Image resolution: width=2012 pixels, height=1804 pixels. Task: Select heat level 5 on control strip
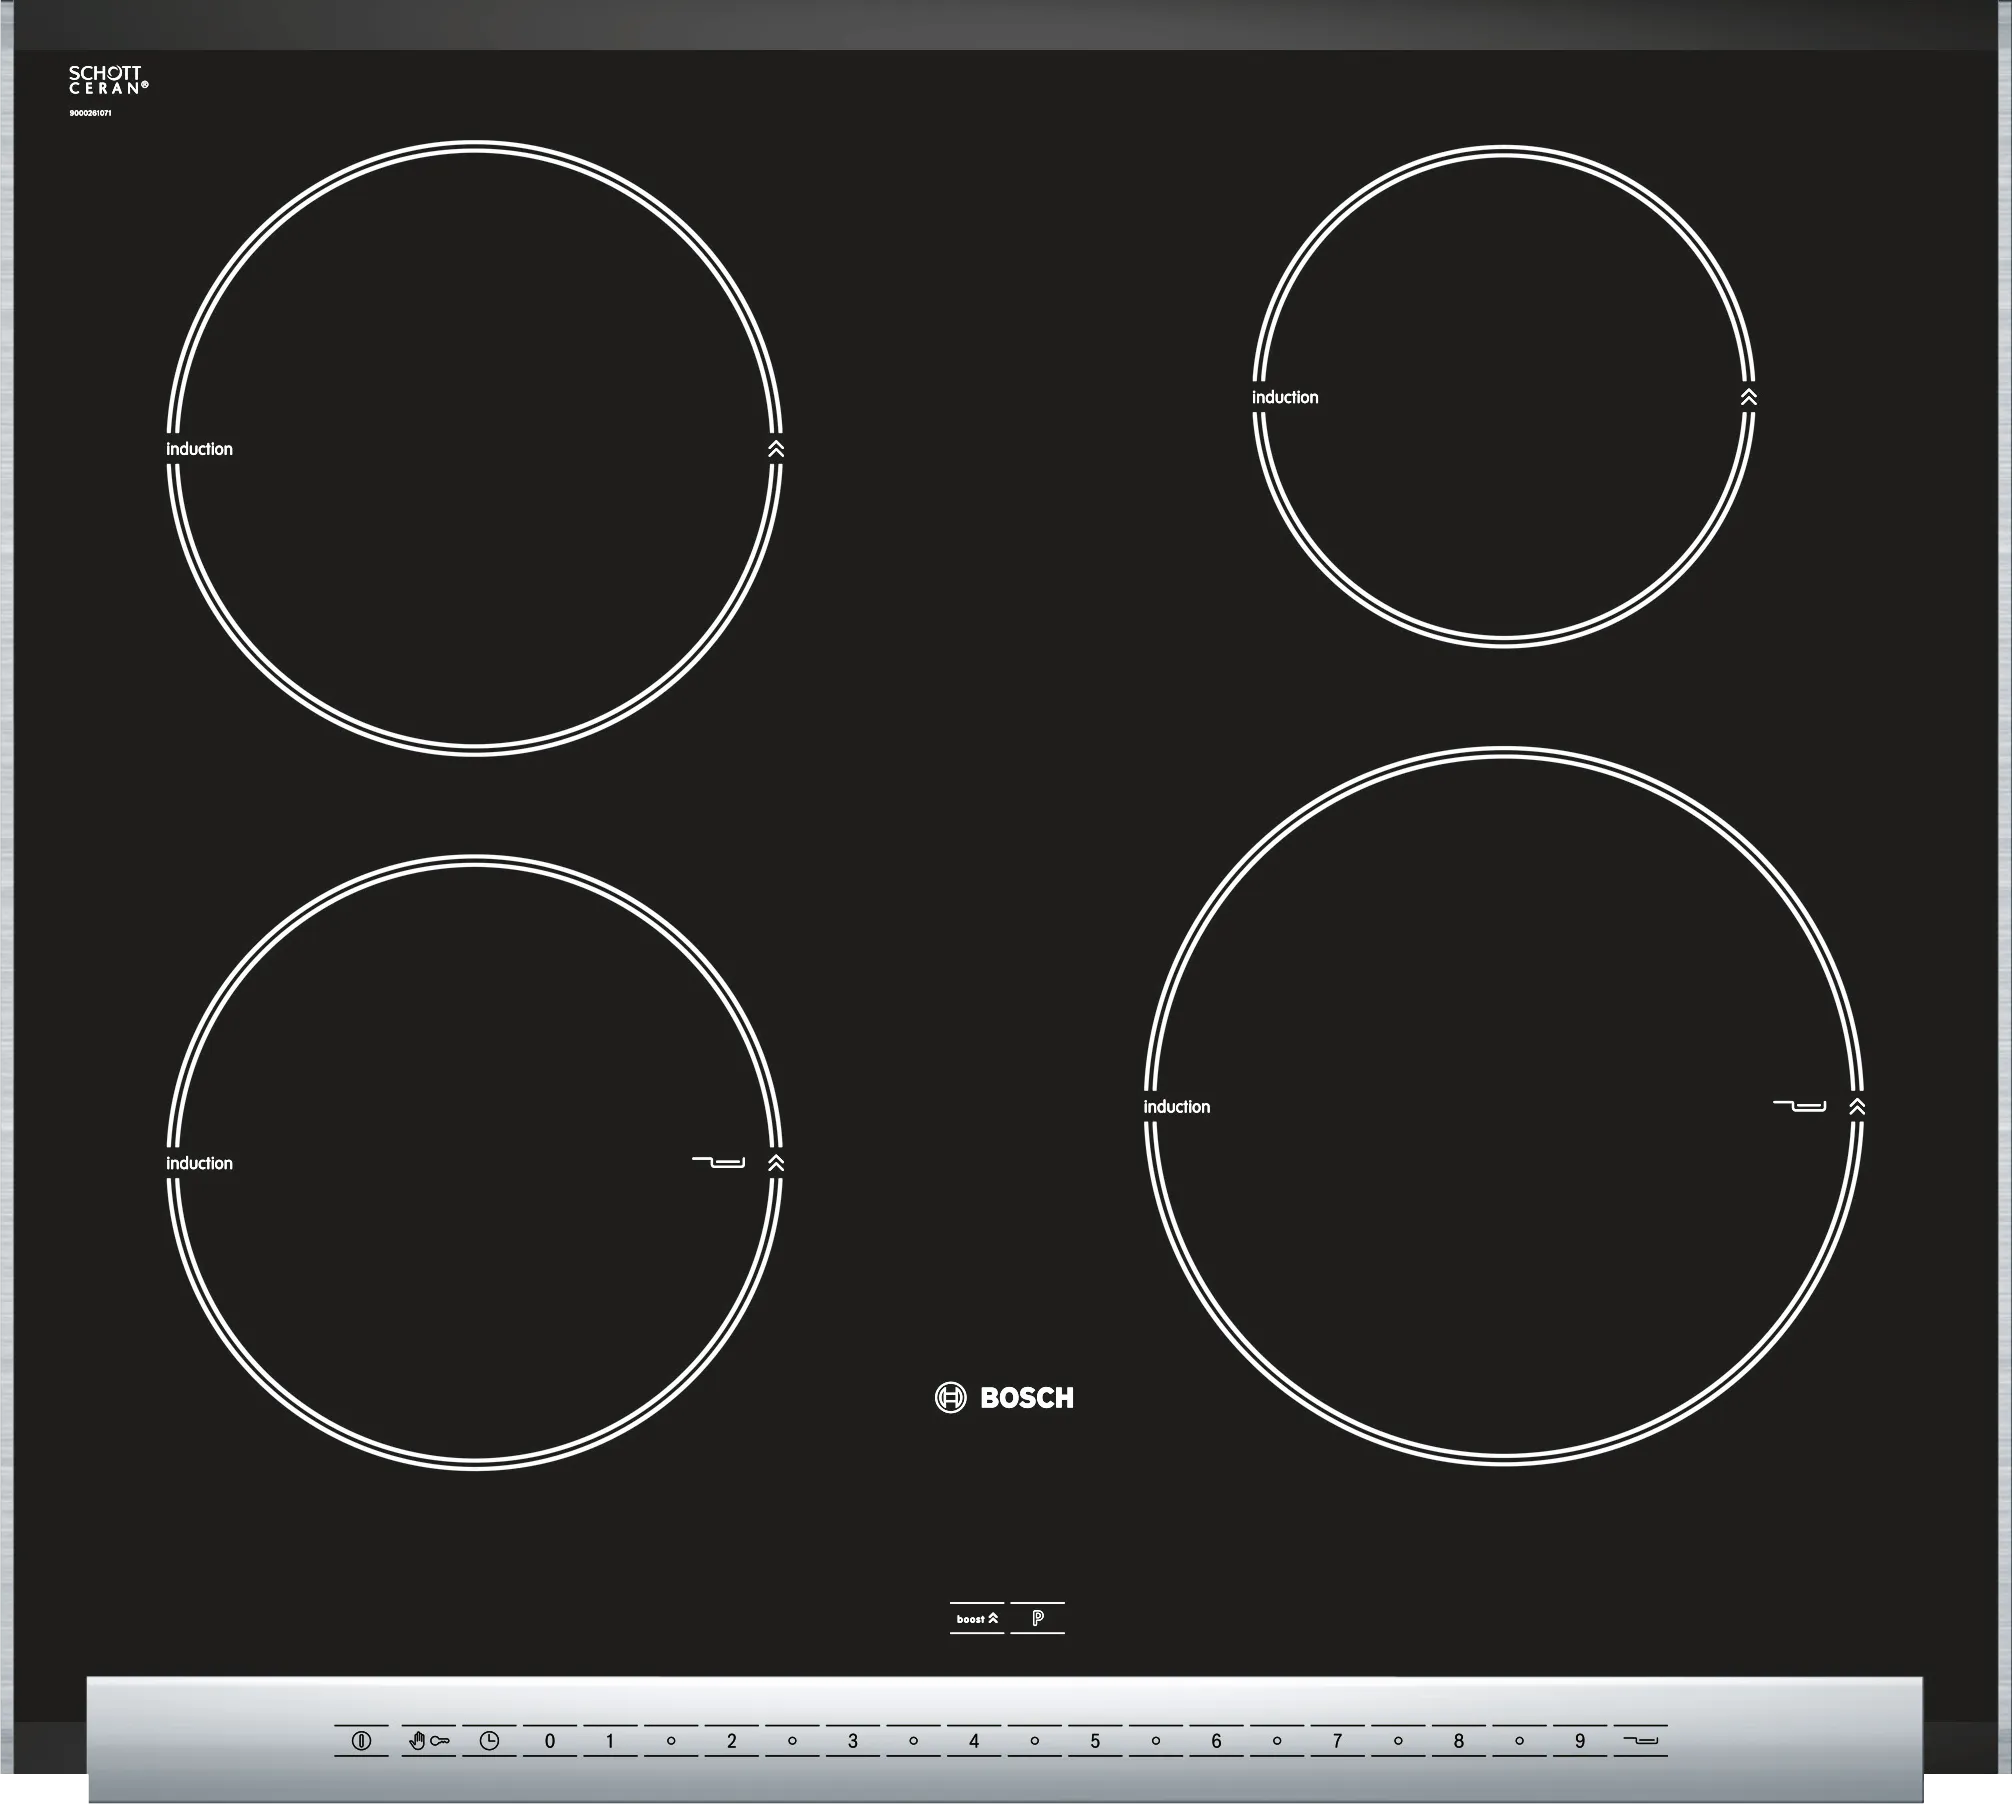(x=1095, y=1741)
